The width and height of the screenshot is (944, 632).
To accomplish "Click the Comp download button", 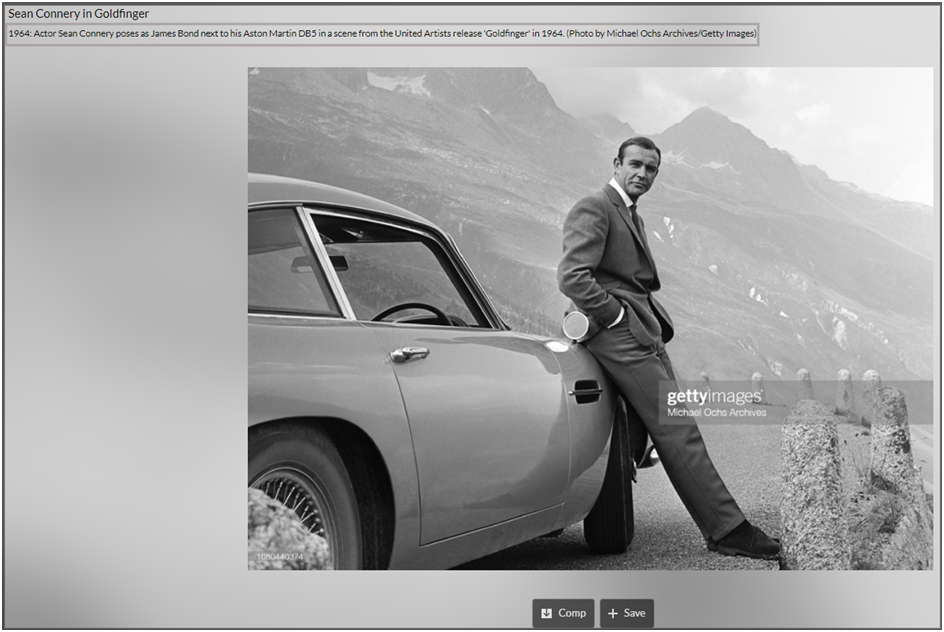I will click(563, 613).
